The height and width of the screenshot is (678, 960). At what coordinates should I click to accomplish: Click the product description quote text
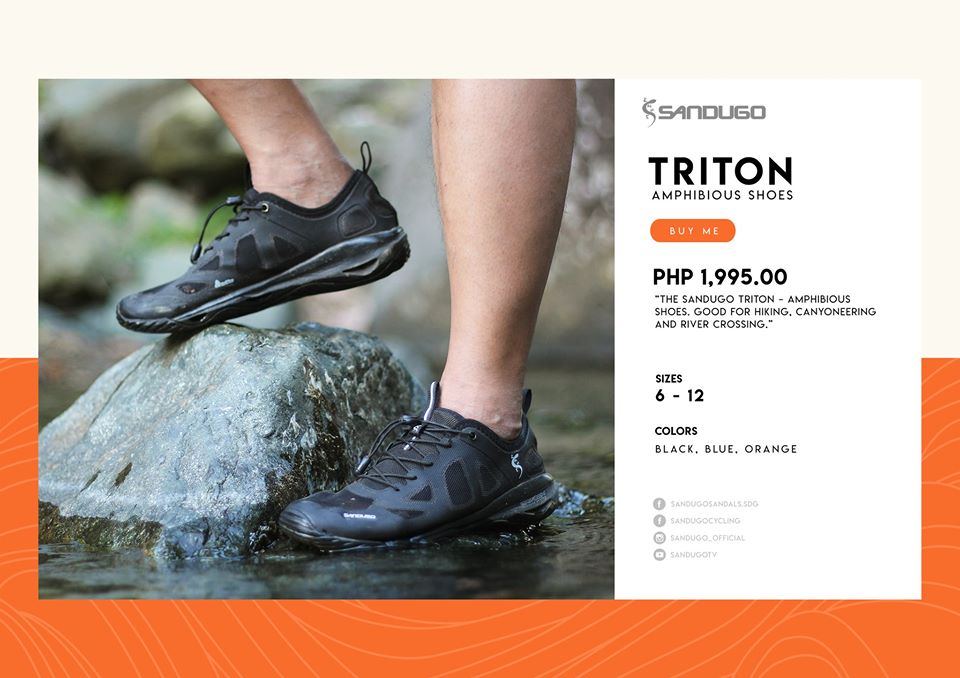tap(765, 312)
